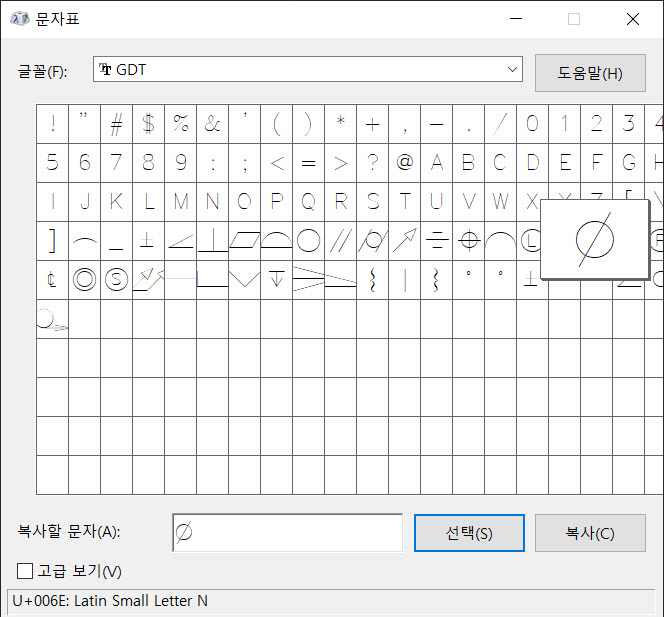Click the 복사(C) copy button
664x617 pixels.
coord(590,533)
